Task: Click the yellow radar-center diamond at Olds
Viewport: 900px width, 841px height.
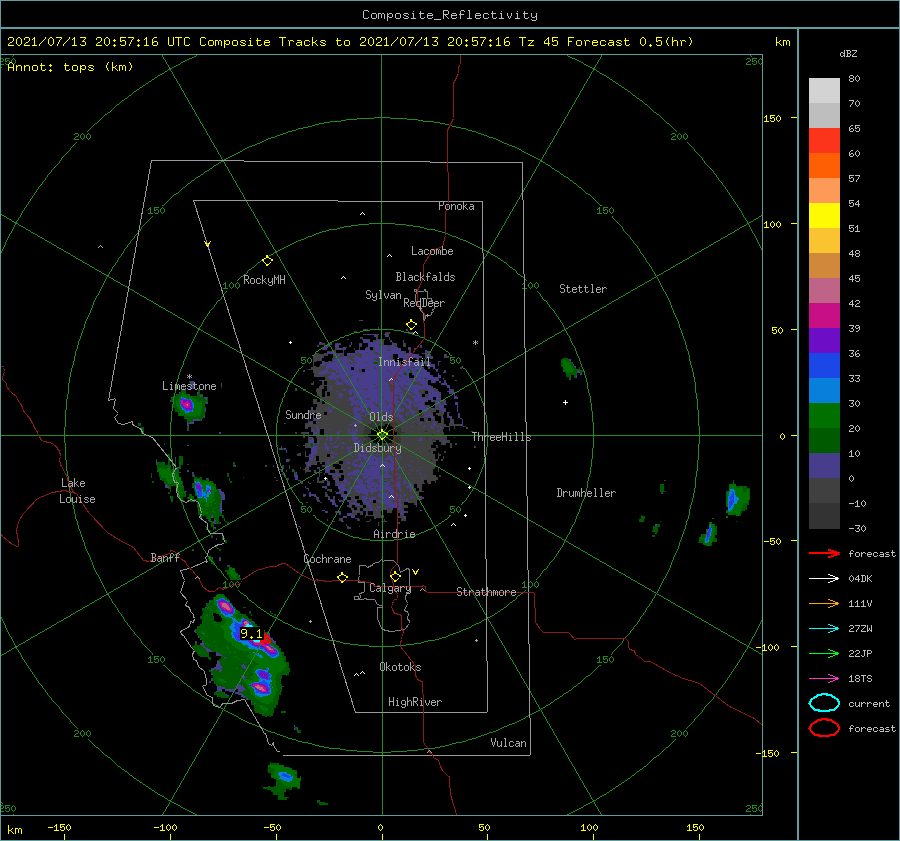Action: pos(382,435)
